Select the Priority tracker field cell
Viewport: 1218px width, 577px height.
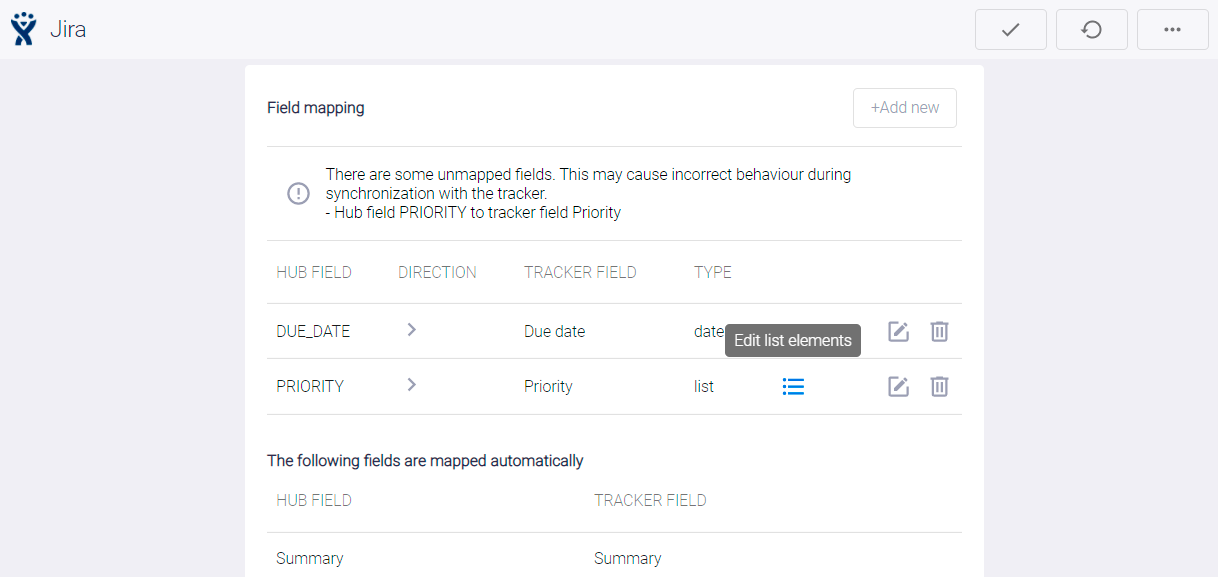coord(548,386)
